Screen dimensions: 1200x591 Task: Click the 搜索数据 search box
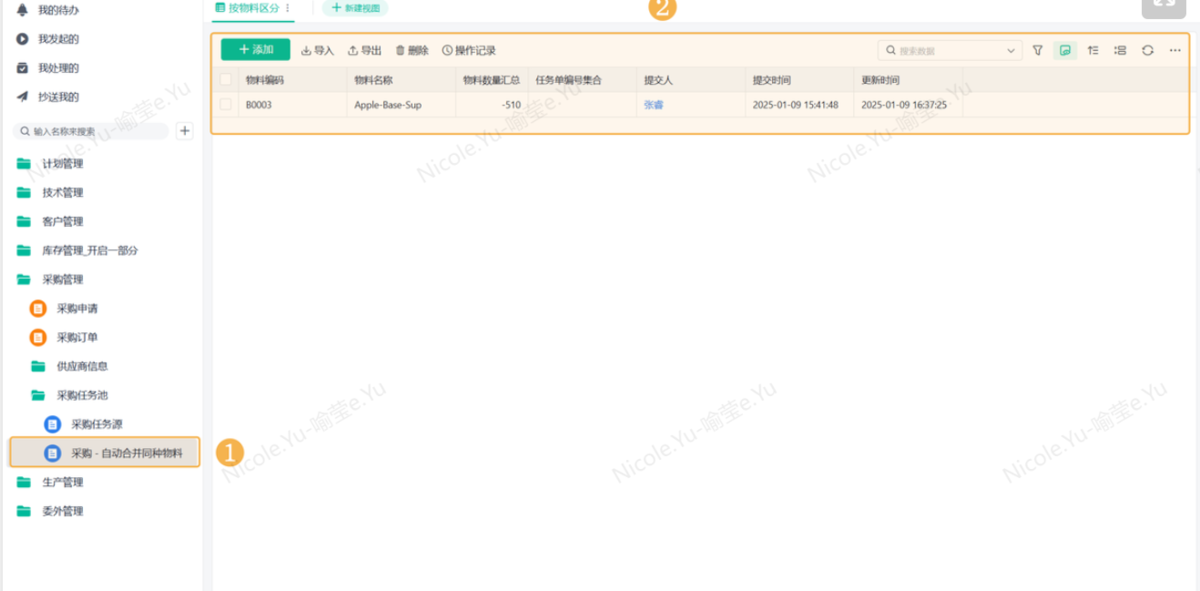click(950, 50)
